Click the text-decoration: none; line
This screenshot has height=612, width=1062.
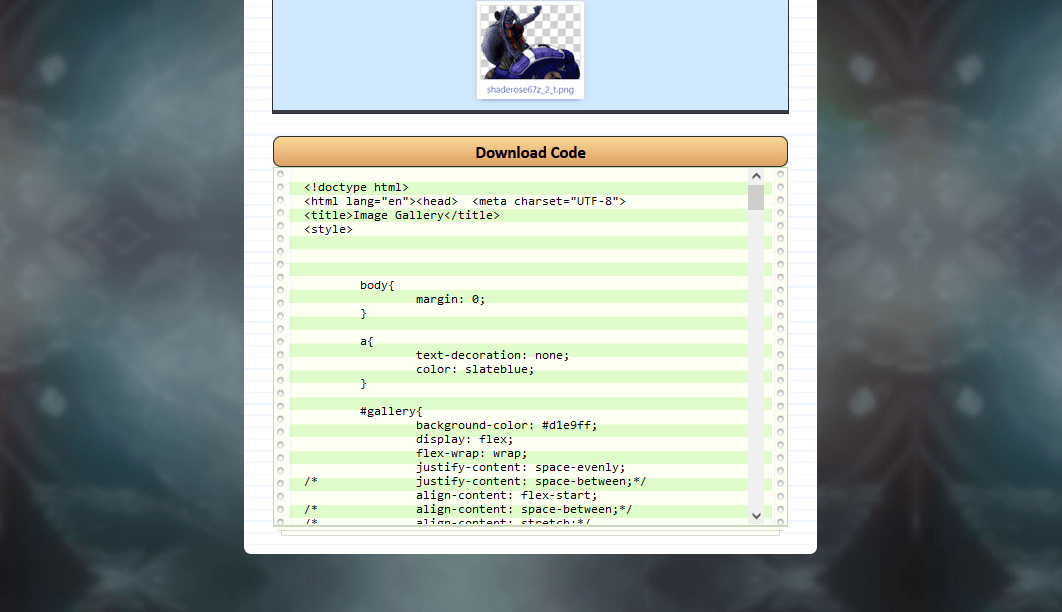click(492, 355)
